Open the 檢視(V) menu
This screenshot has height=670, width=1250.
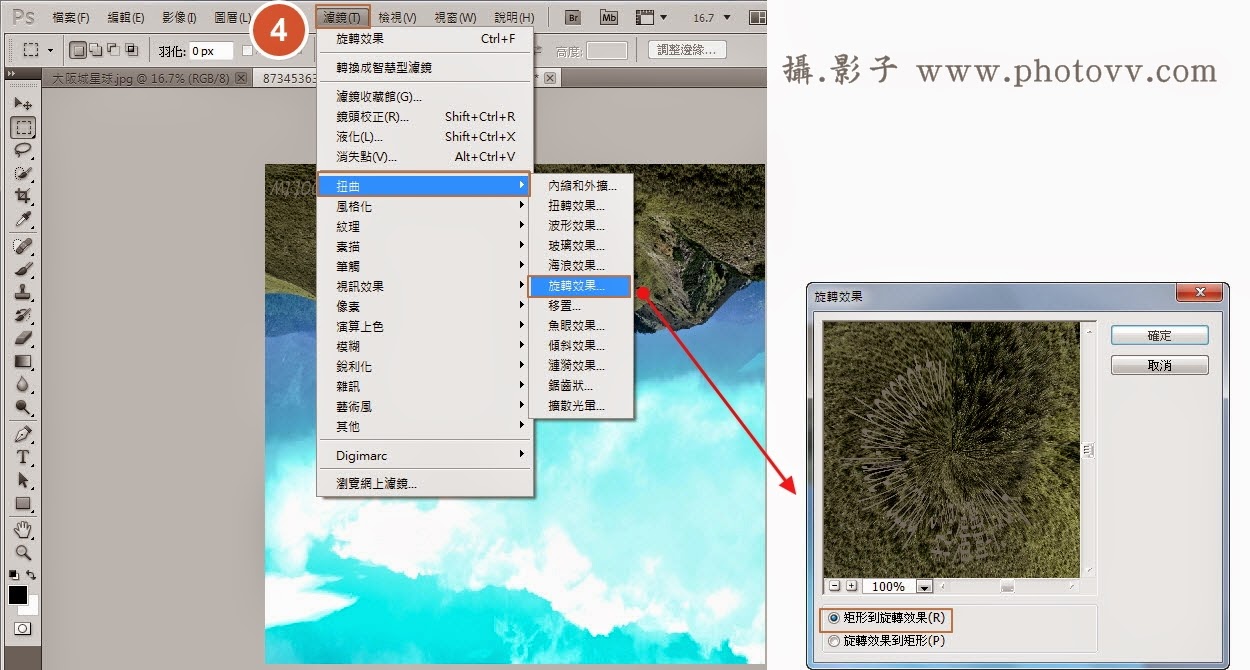(397, 18)
